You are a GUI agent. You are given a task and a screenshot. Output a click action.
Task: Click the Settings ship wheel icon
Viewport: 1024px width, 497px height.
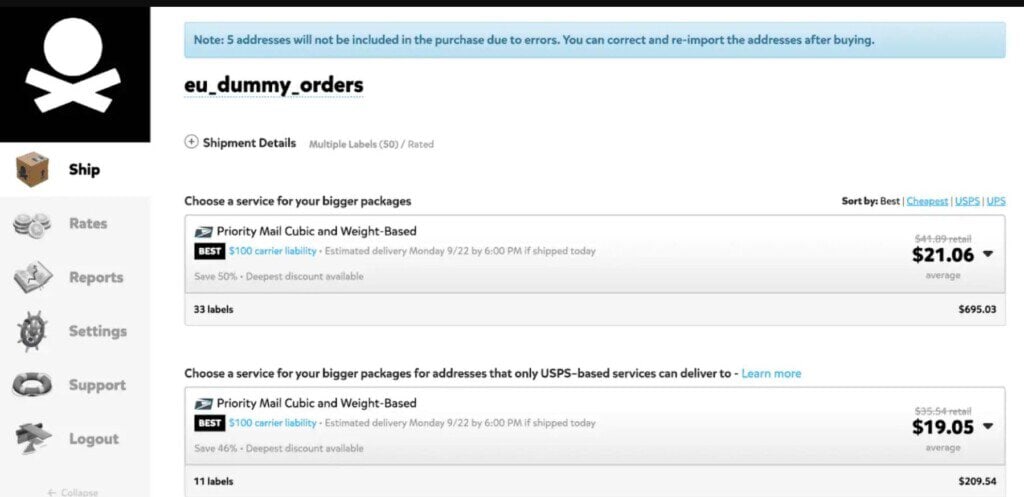33,331
